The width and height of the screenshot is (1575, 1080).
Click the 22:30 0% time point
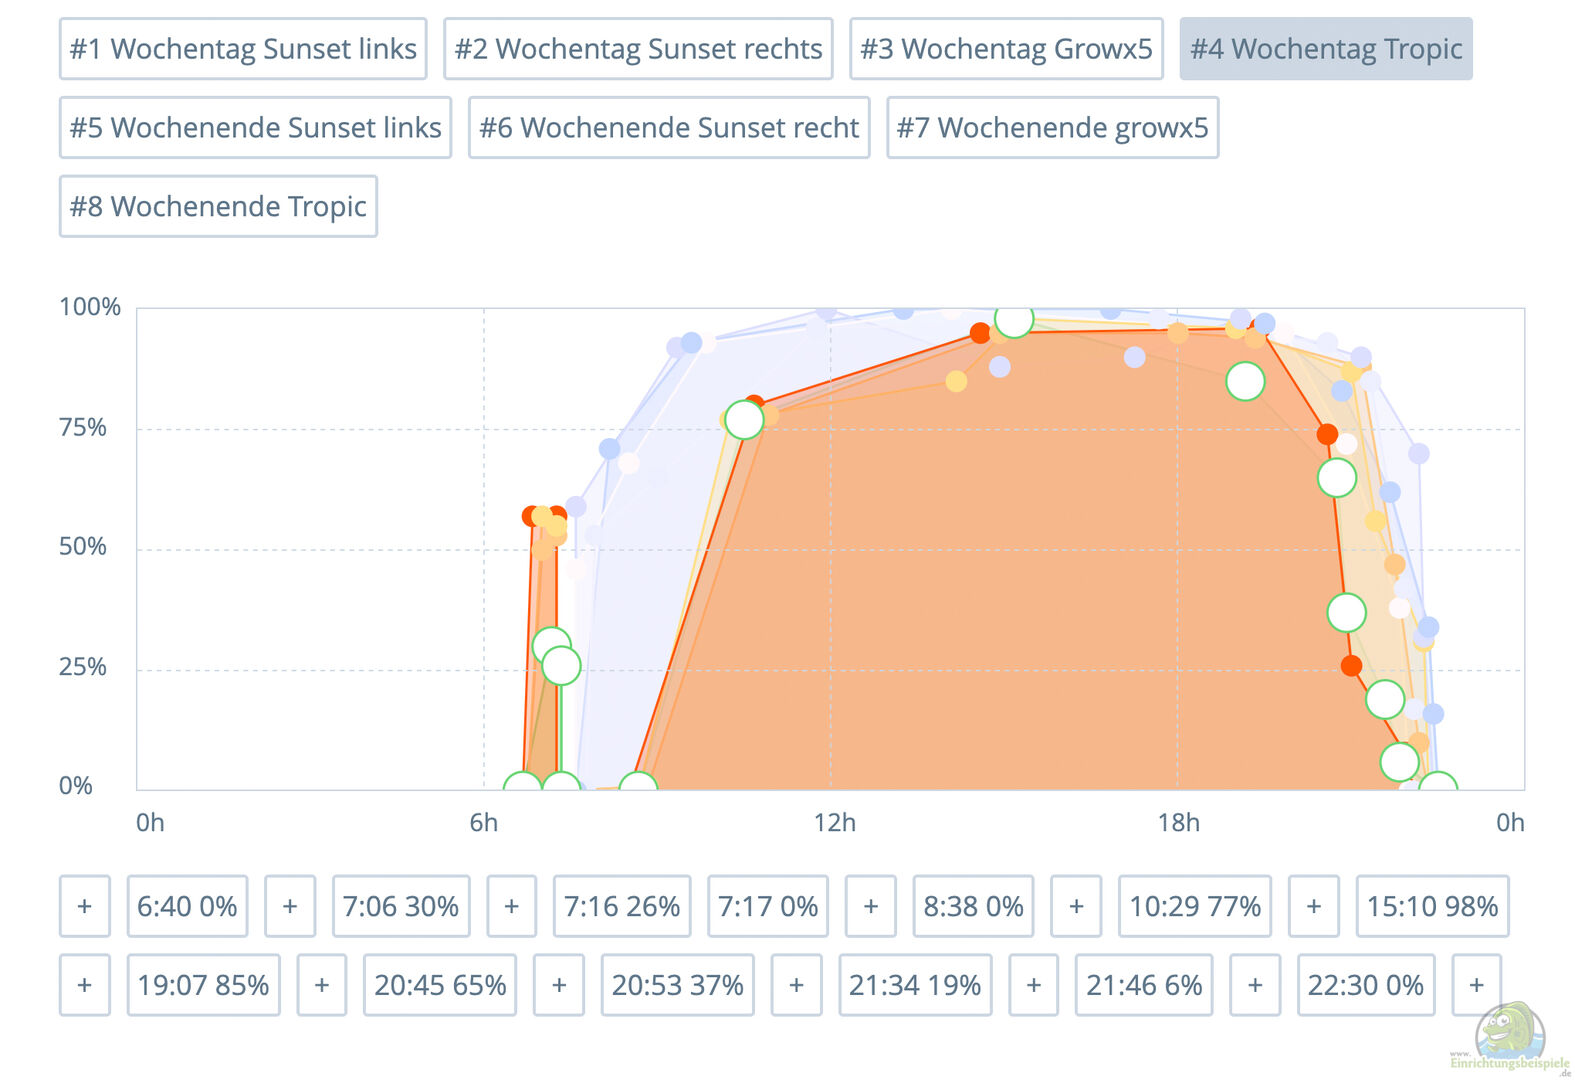1365,985
